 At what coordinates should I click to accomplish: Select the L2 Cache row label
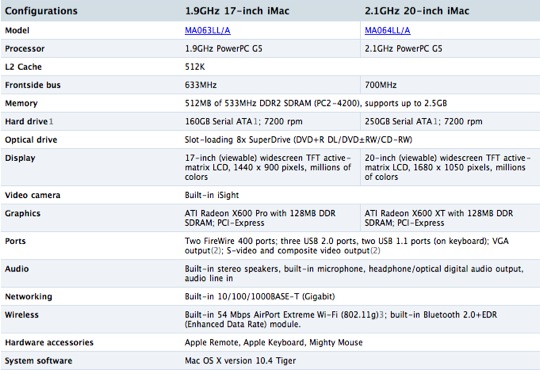click(23, 67)
